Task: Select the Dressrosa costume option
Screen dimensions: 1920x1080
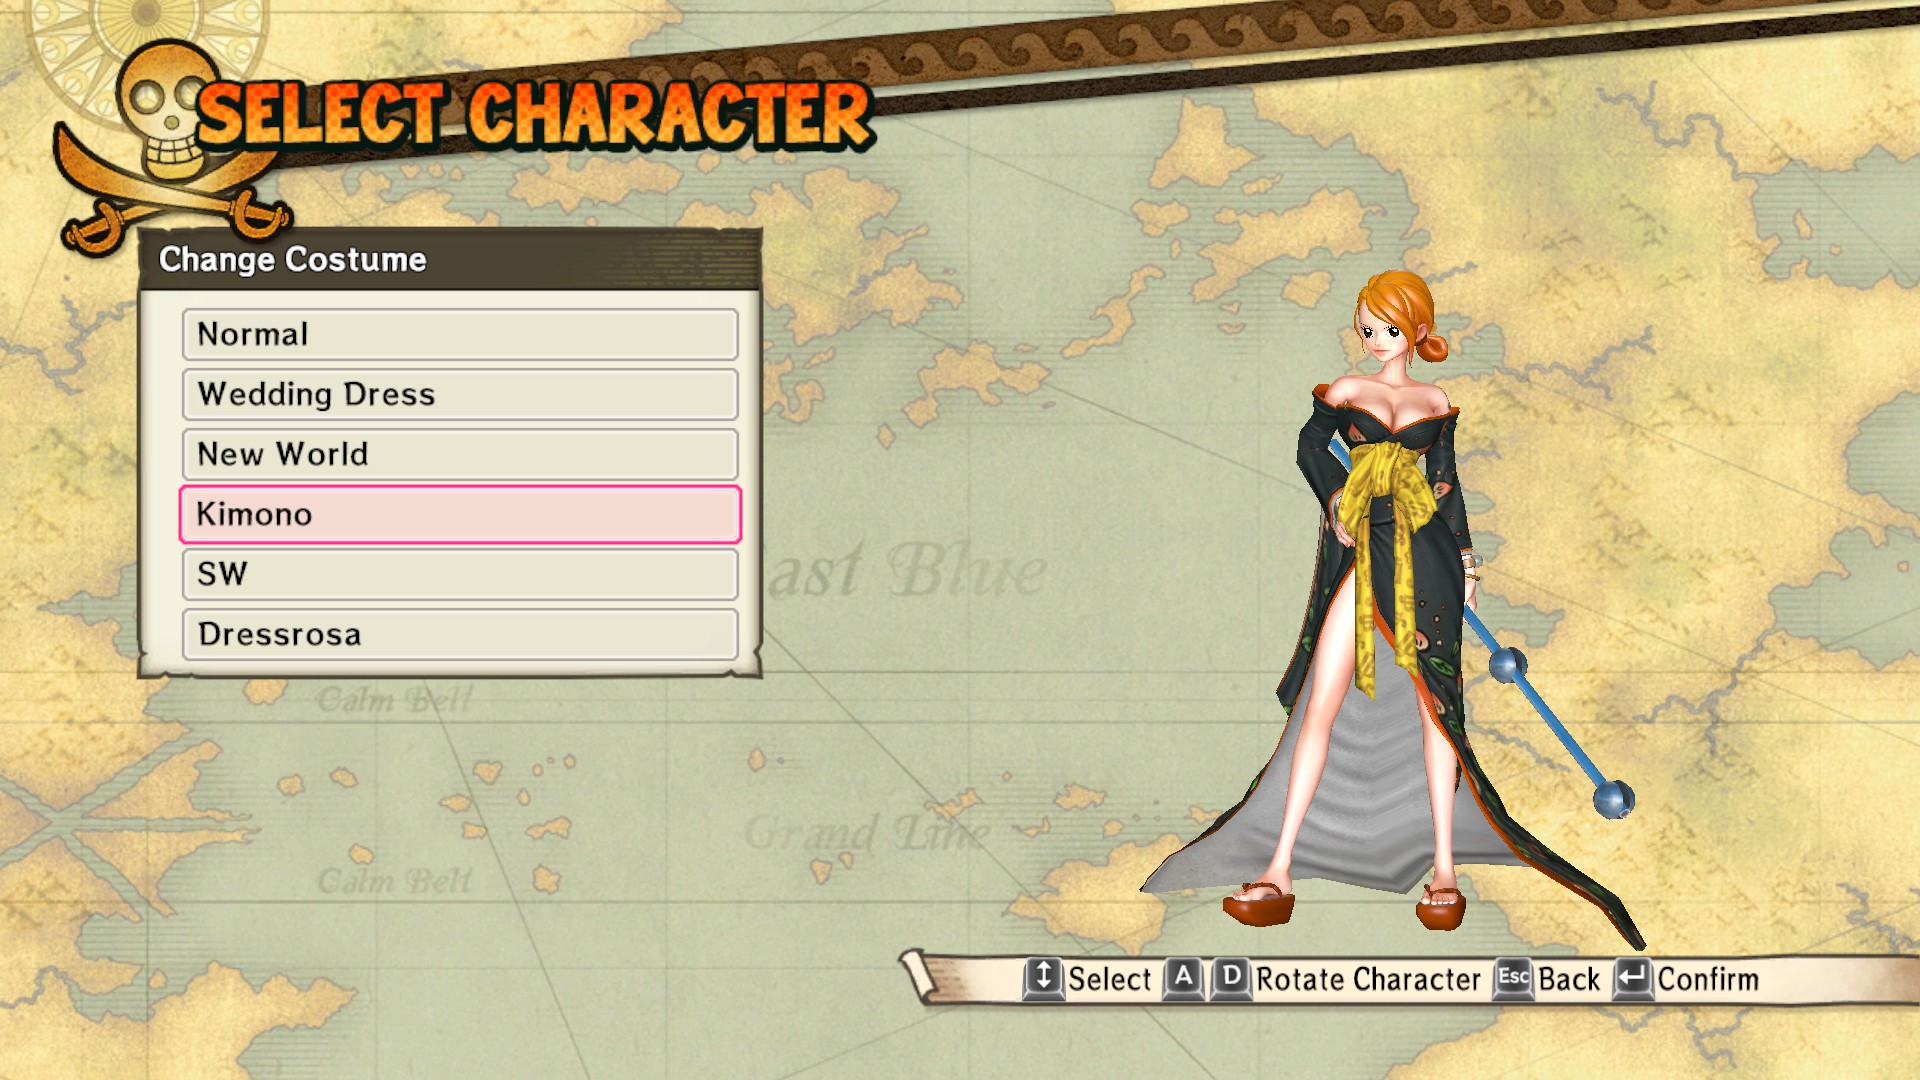Action: click(x=460, y=634)
